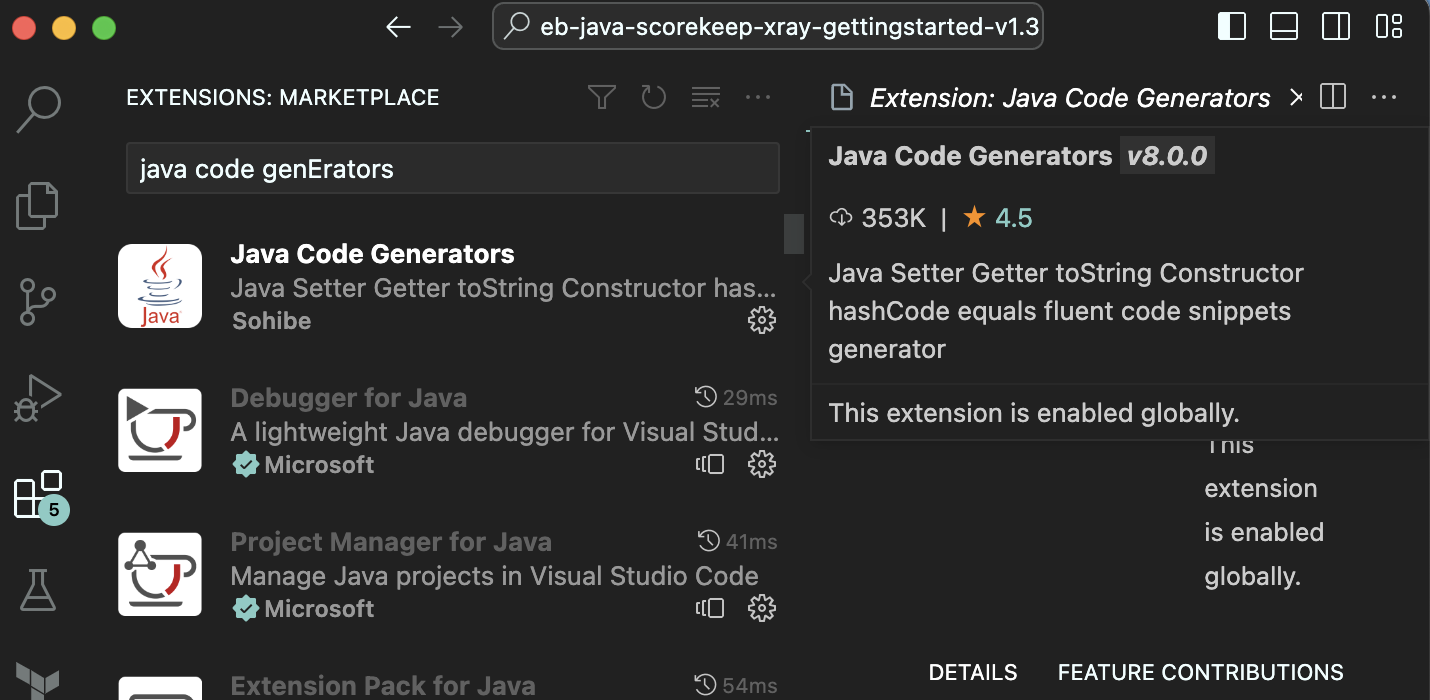Click Debugger for Java remote sync icon

click(x=710, y=464)
